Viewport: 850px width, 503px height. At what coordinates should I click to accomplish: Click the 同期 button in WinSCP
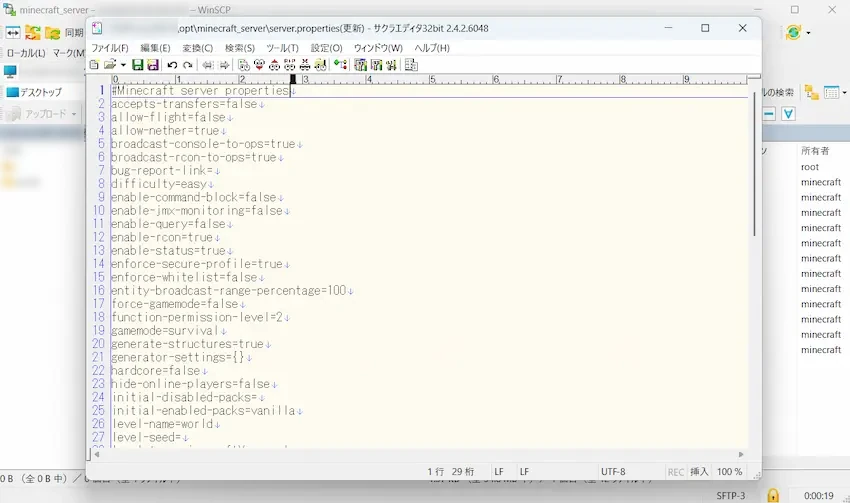[74, 33]
